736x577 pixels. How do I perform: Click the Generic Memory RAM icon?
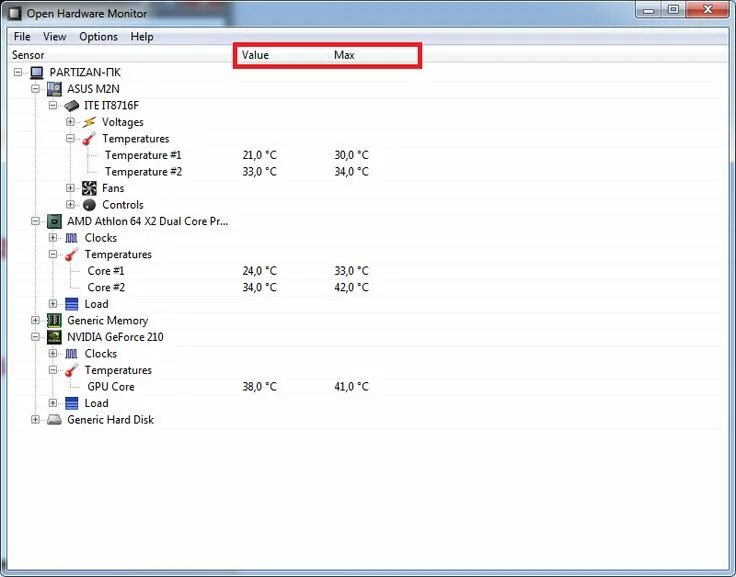54,321
